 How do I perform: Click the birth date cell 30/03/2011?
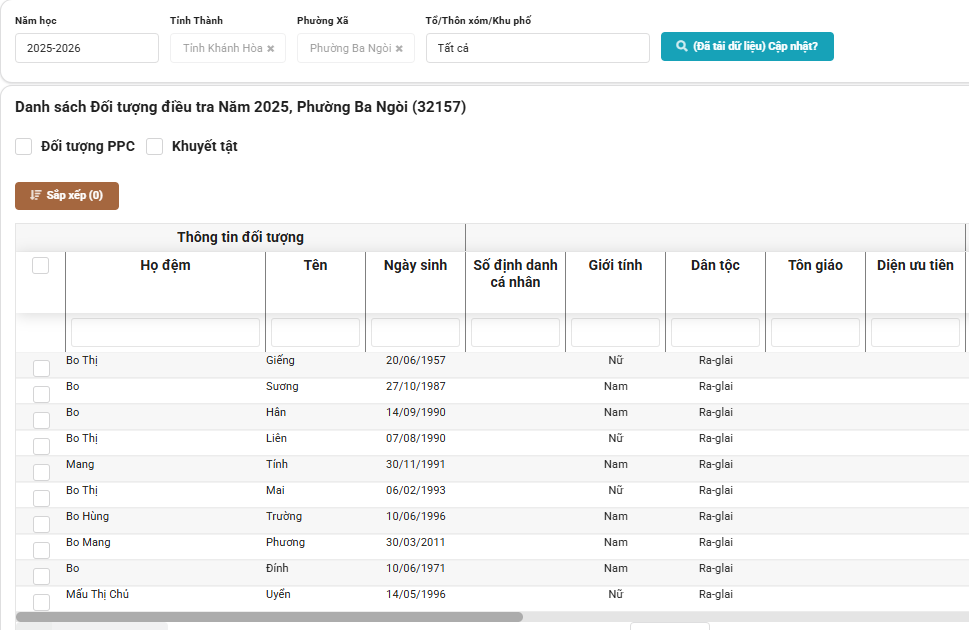(415, 542)
